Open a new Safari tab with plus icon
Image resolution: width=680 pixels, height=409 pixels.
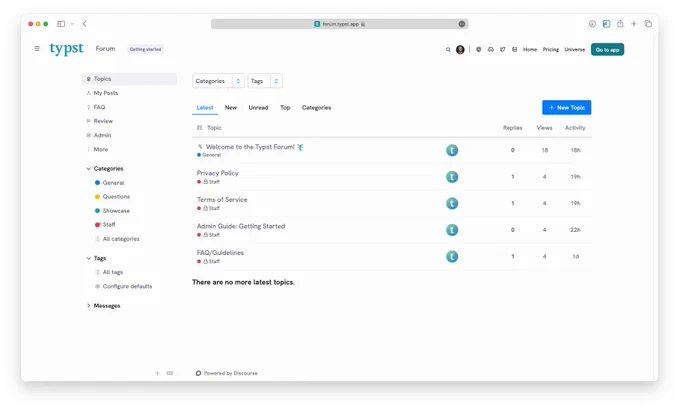pos(634,24)
